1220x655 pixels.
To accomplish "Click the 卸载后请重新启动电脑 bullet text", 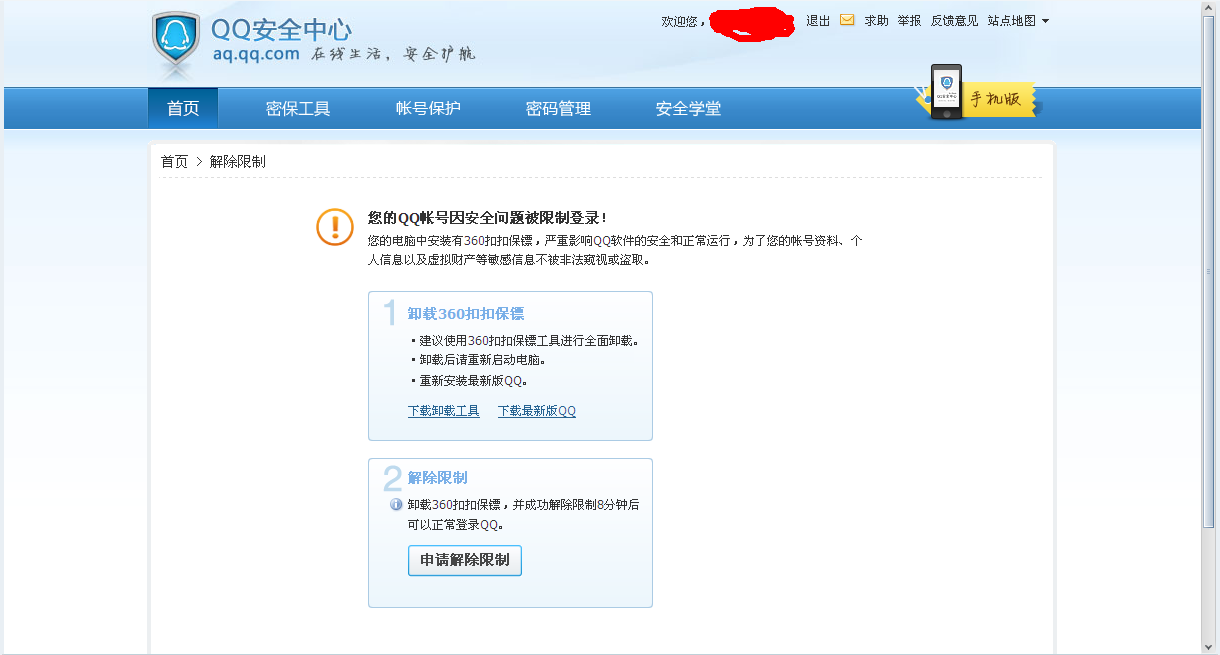I will (483, 360).
